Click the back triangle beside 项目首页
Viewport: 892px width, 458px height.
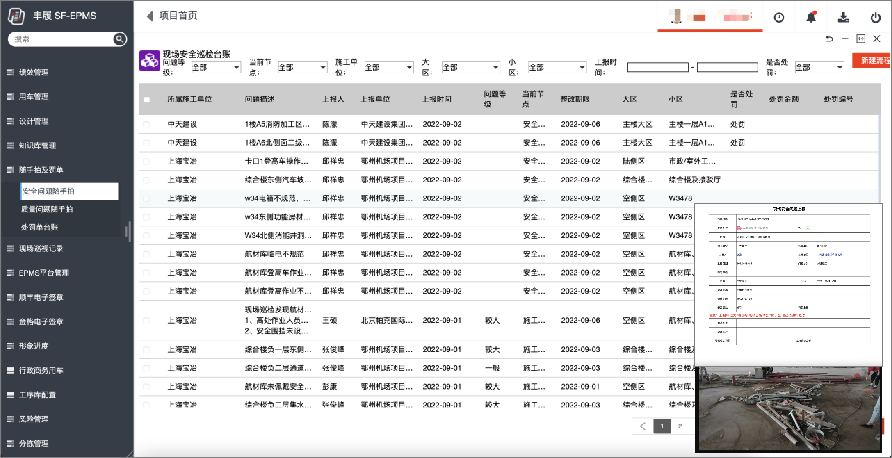(150, 16)
